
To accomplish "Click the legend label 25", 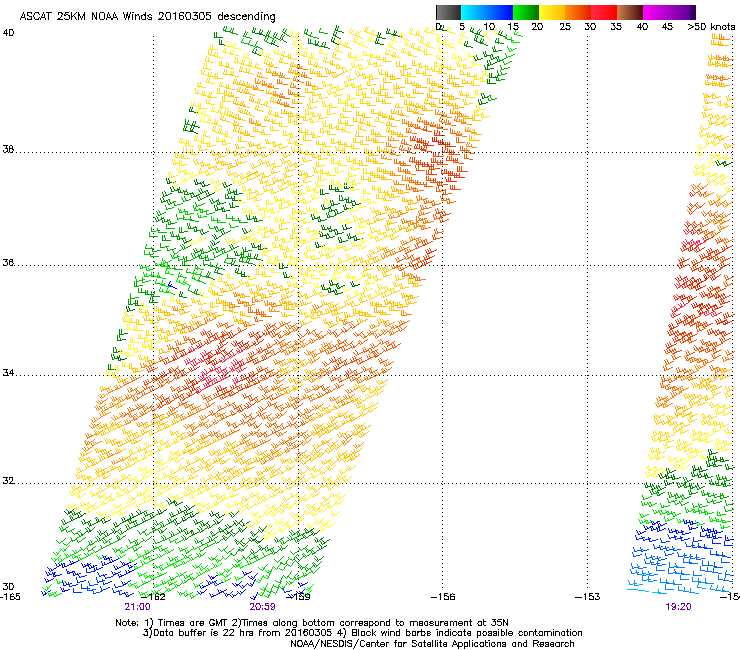I will point(565,27).
